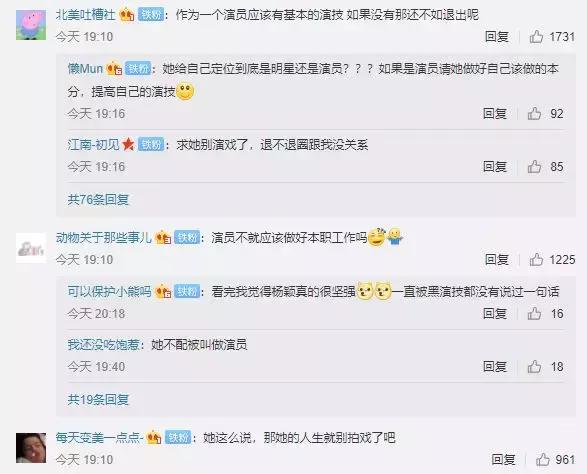Like the 动物关于那些事儿 comment with 1225 likes

point(536,259)
